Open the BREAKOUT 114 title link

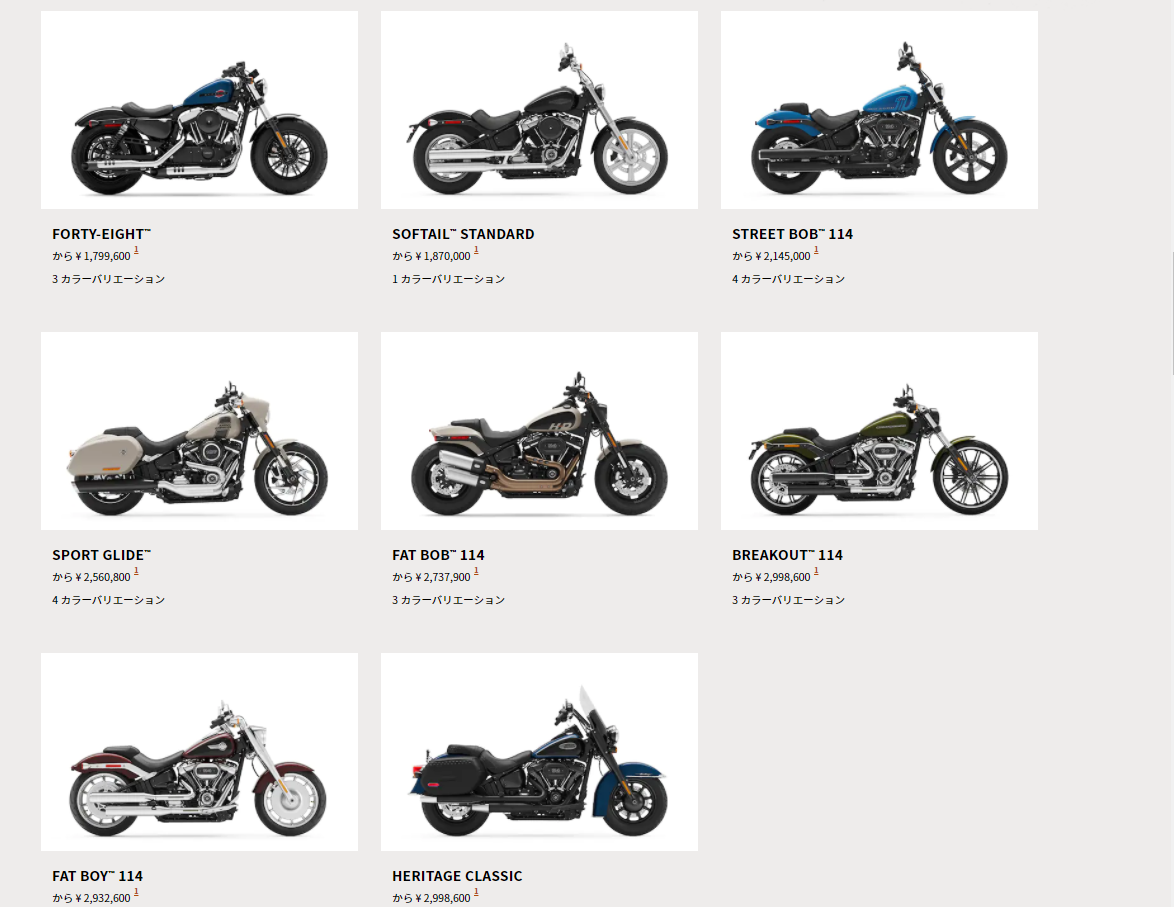(x=787, y=555)
